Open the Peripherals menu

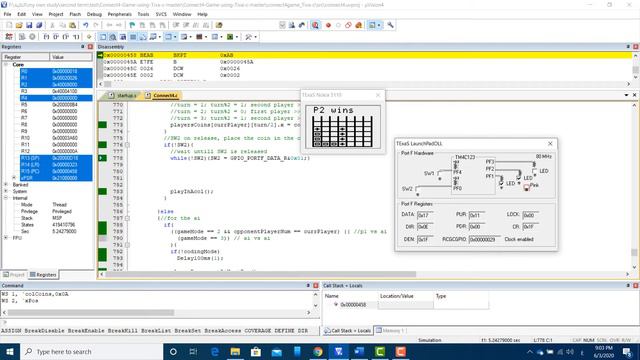(120, 14)
